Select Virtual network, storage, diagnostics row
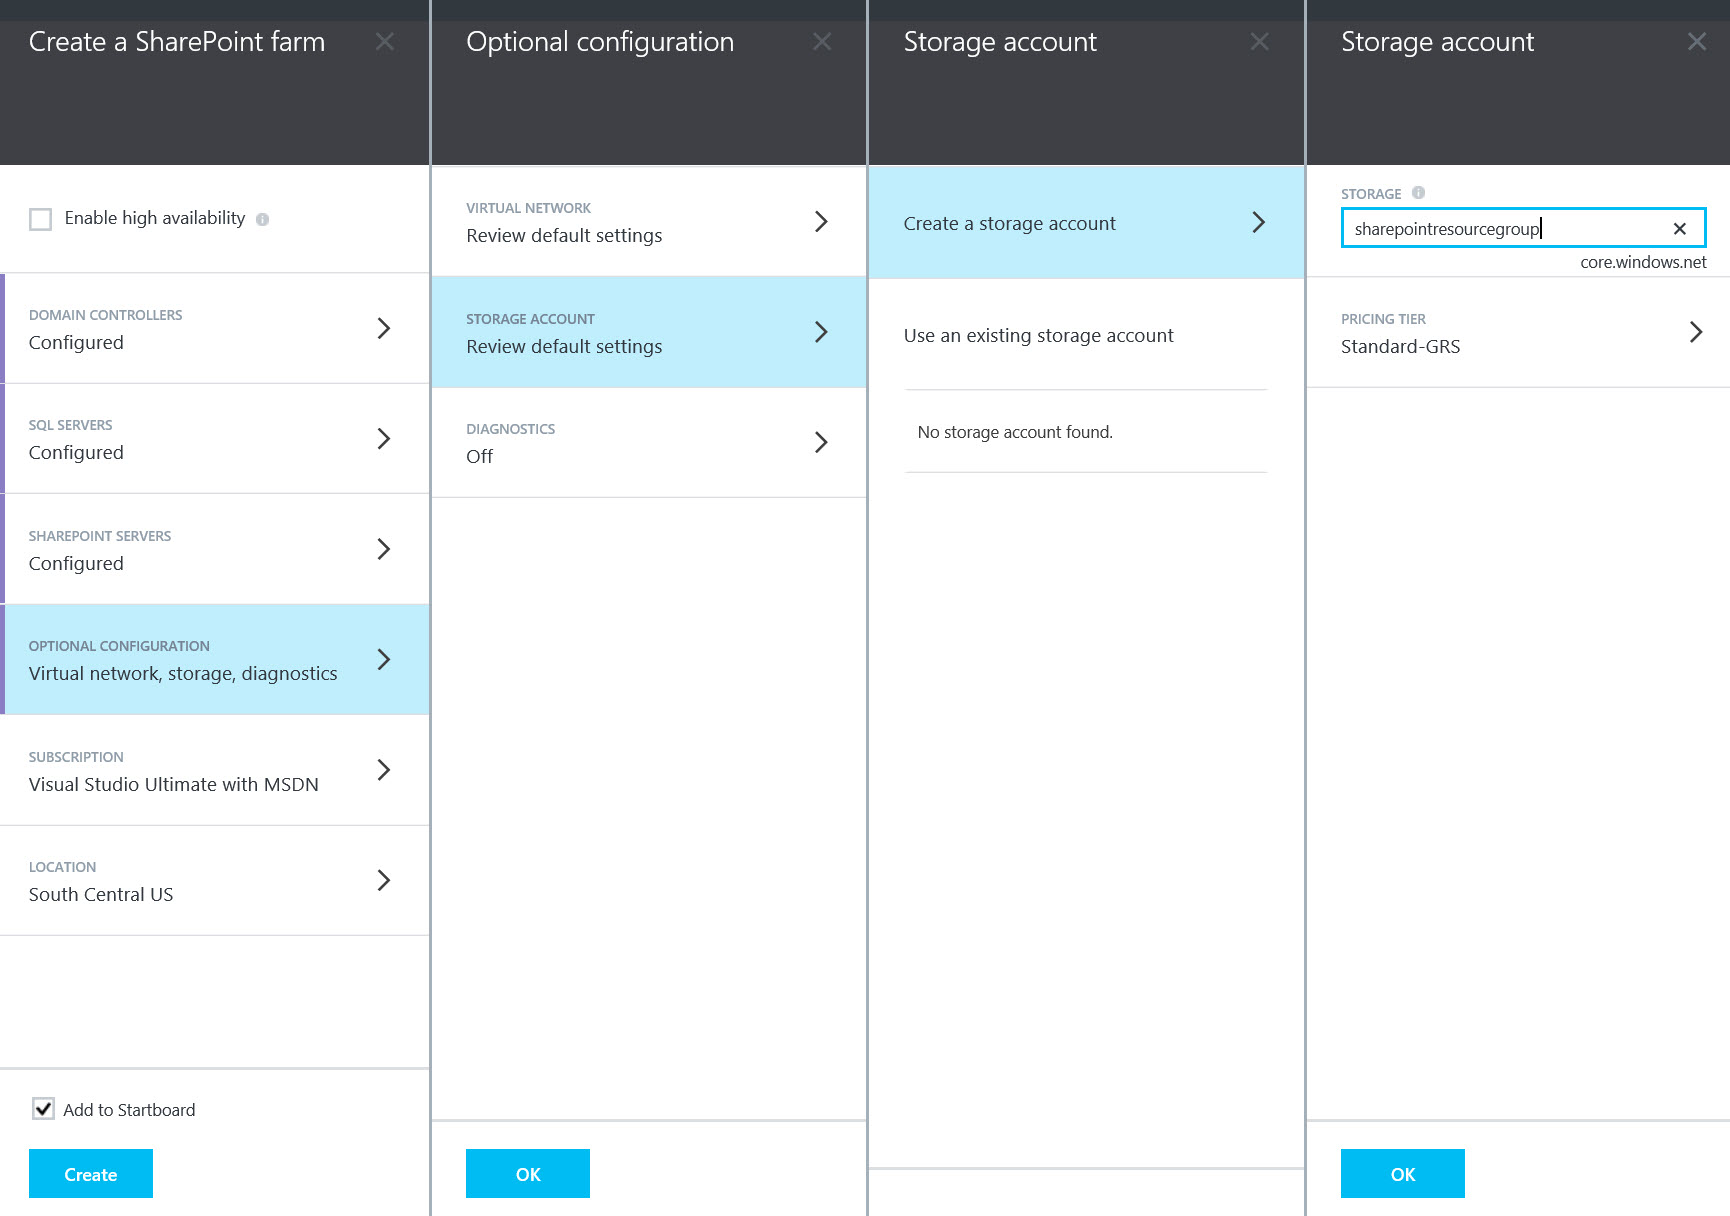This screenshot has width=1730, height=1216. [x=215, y=660]
